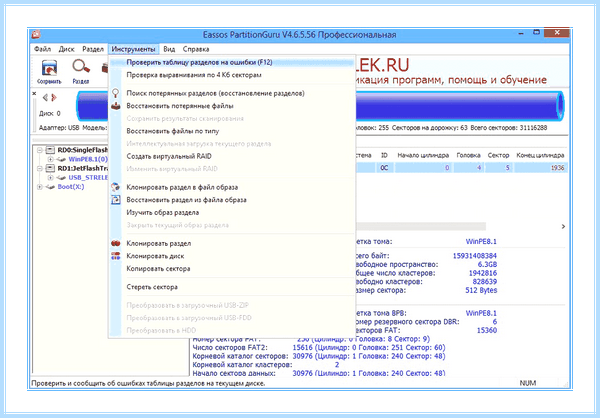Click the 0C ID cell in partition row

(x=384, y=168)
